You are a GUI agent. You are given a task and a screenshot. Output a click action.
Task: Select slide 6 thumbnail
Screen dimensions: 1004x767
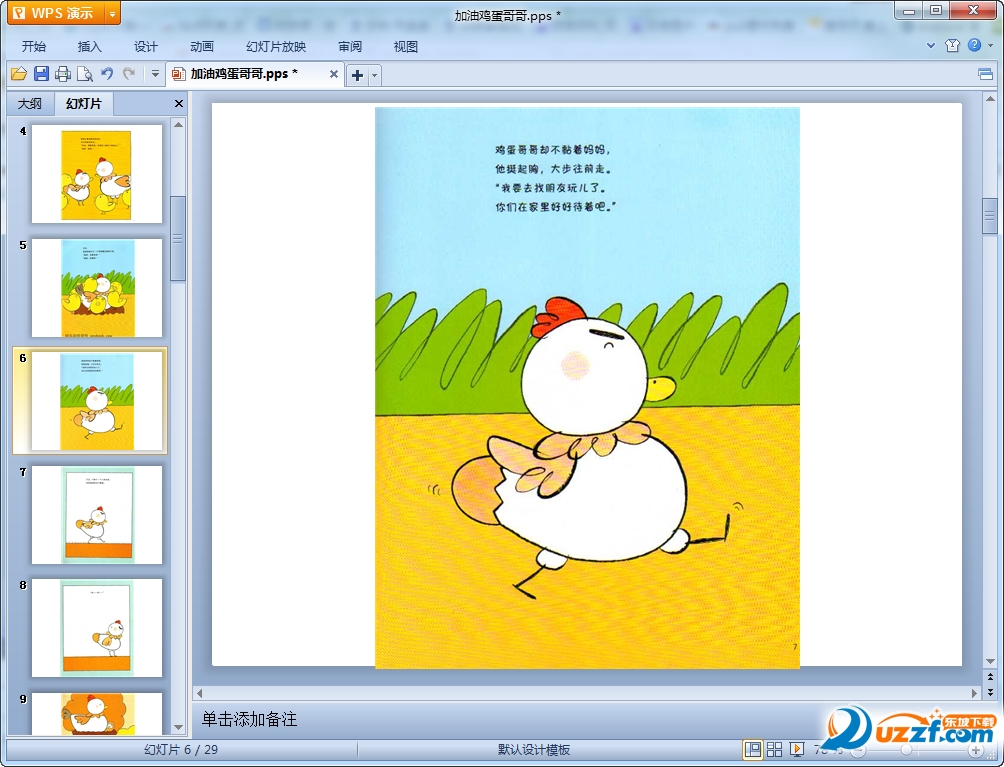(97, 401)
